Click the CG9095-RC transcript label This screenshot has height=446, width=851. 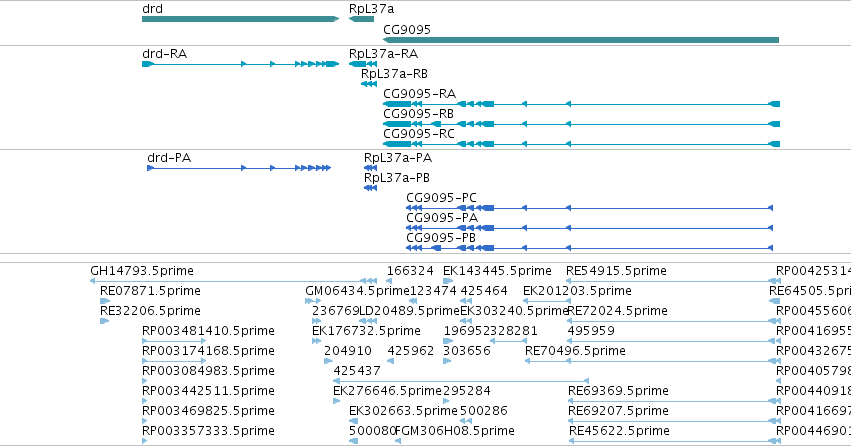[x=418, y=134]
